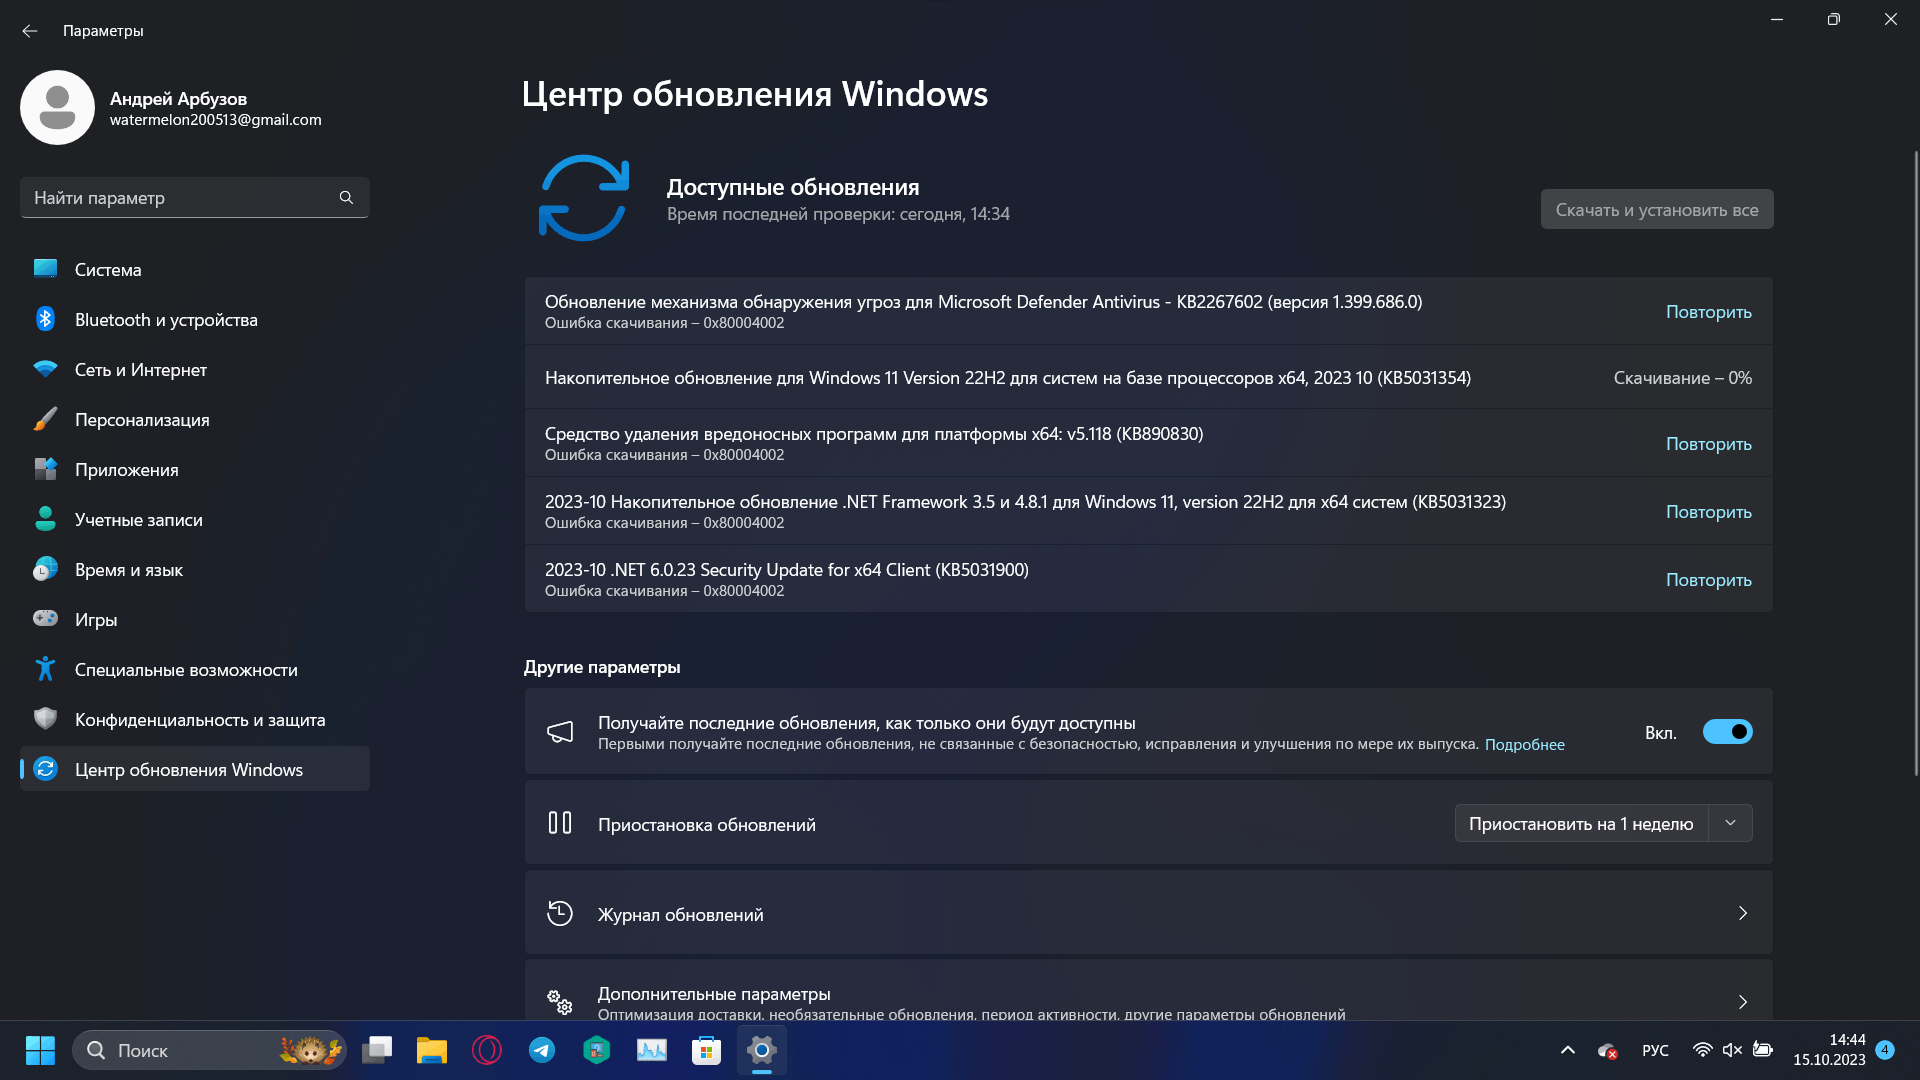Image resolution: width=1920 pixels, height=1080 pixels.
Task: Open Microsoft Store from the taskbar
Action: (707, 1050)
